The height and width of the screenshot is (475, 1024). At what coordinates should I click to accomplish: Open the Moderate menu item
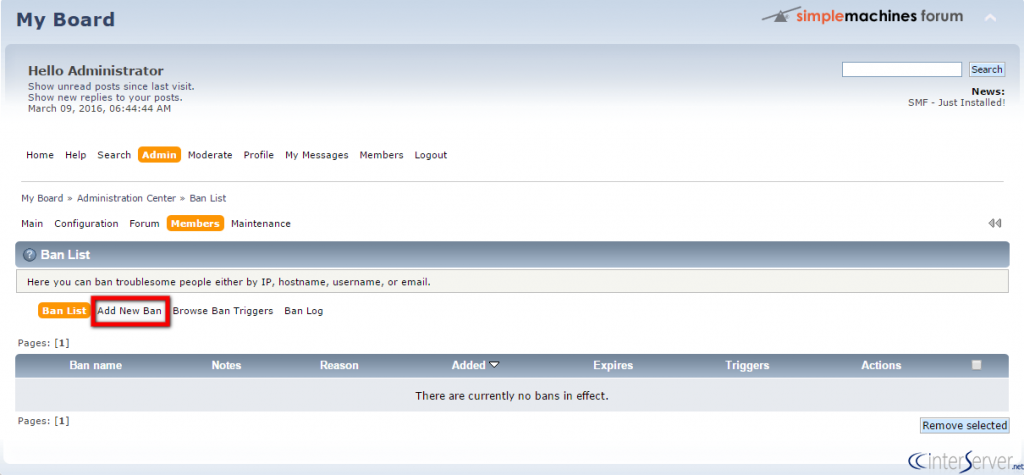210,155
